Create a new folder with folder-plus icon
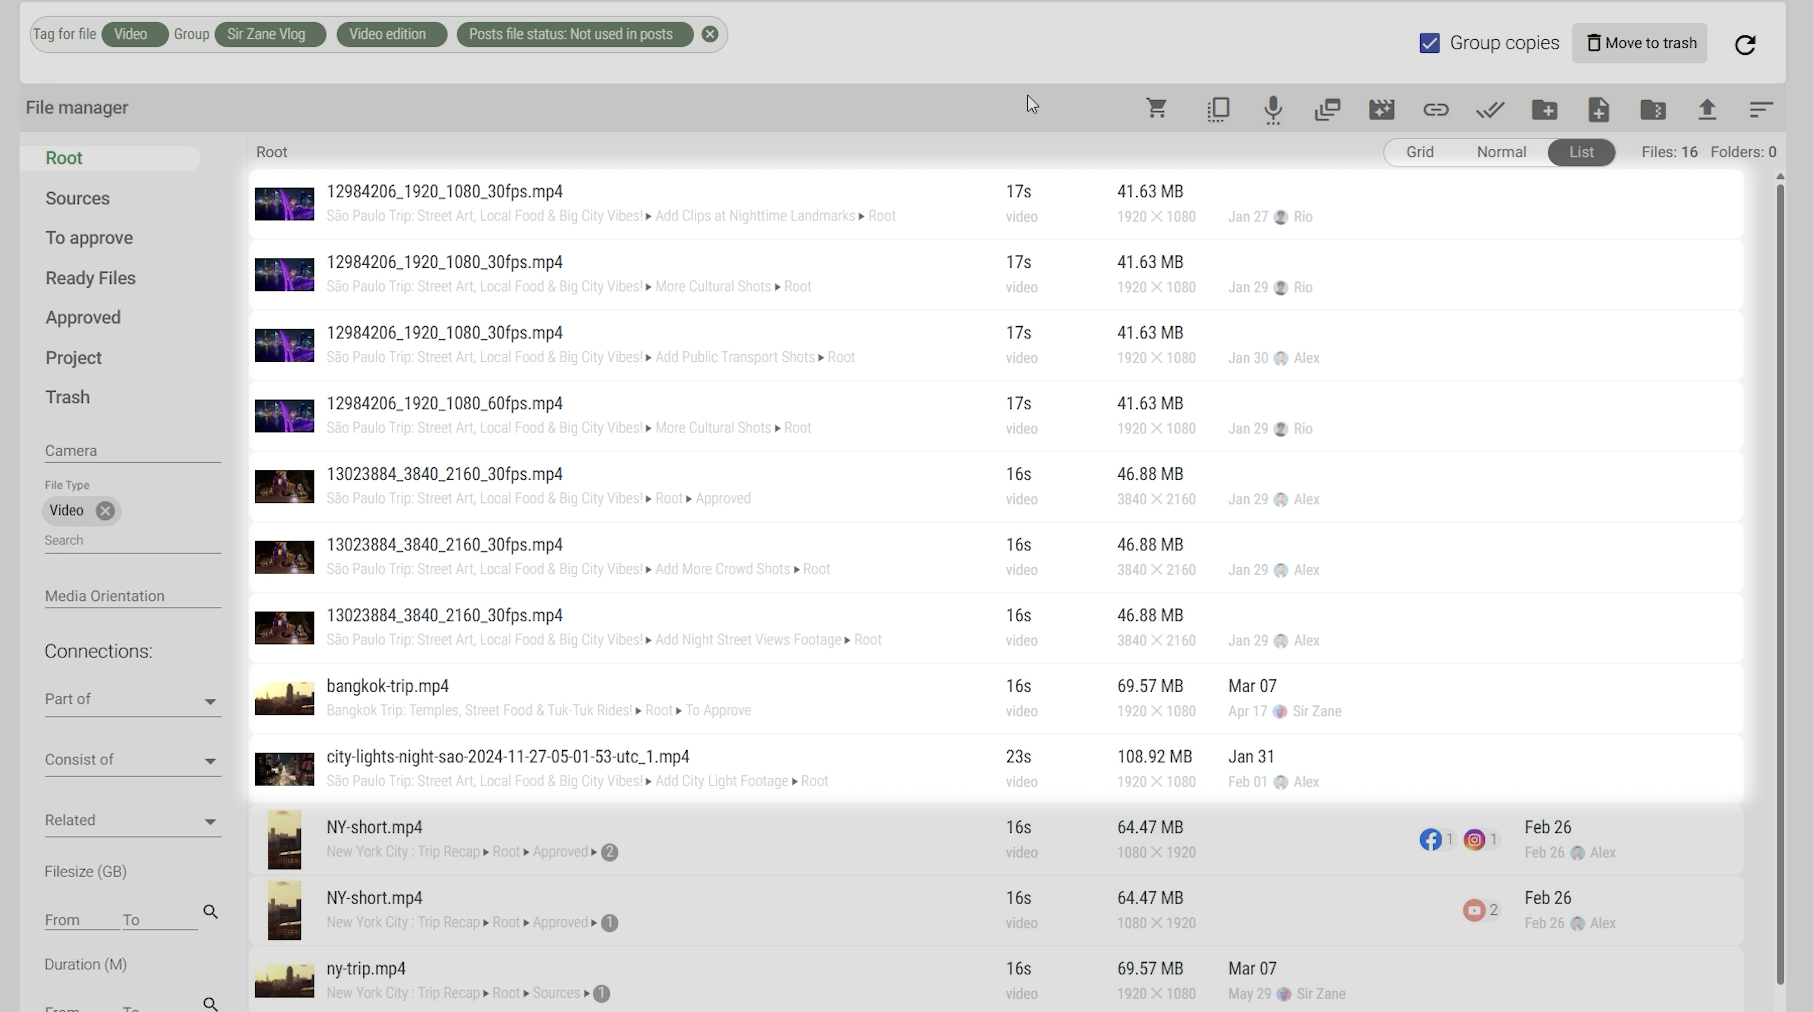This screenshot has width=1813, height=1012. (1544, 109)
